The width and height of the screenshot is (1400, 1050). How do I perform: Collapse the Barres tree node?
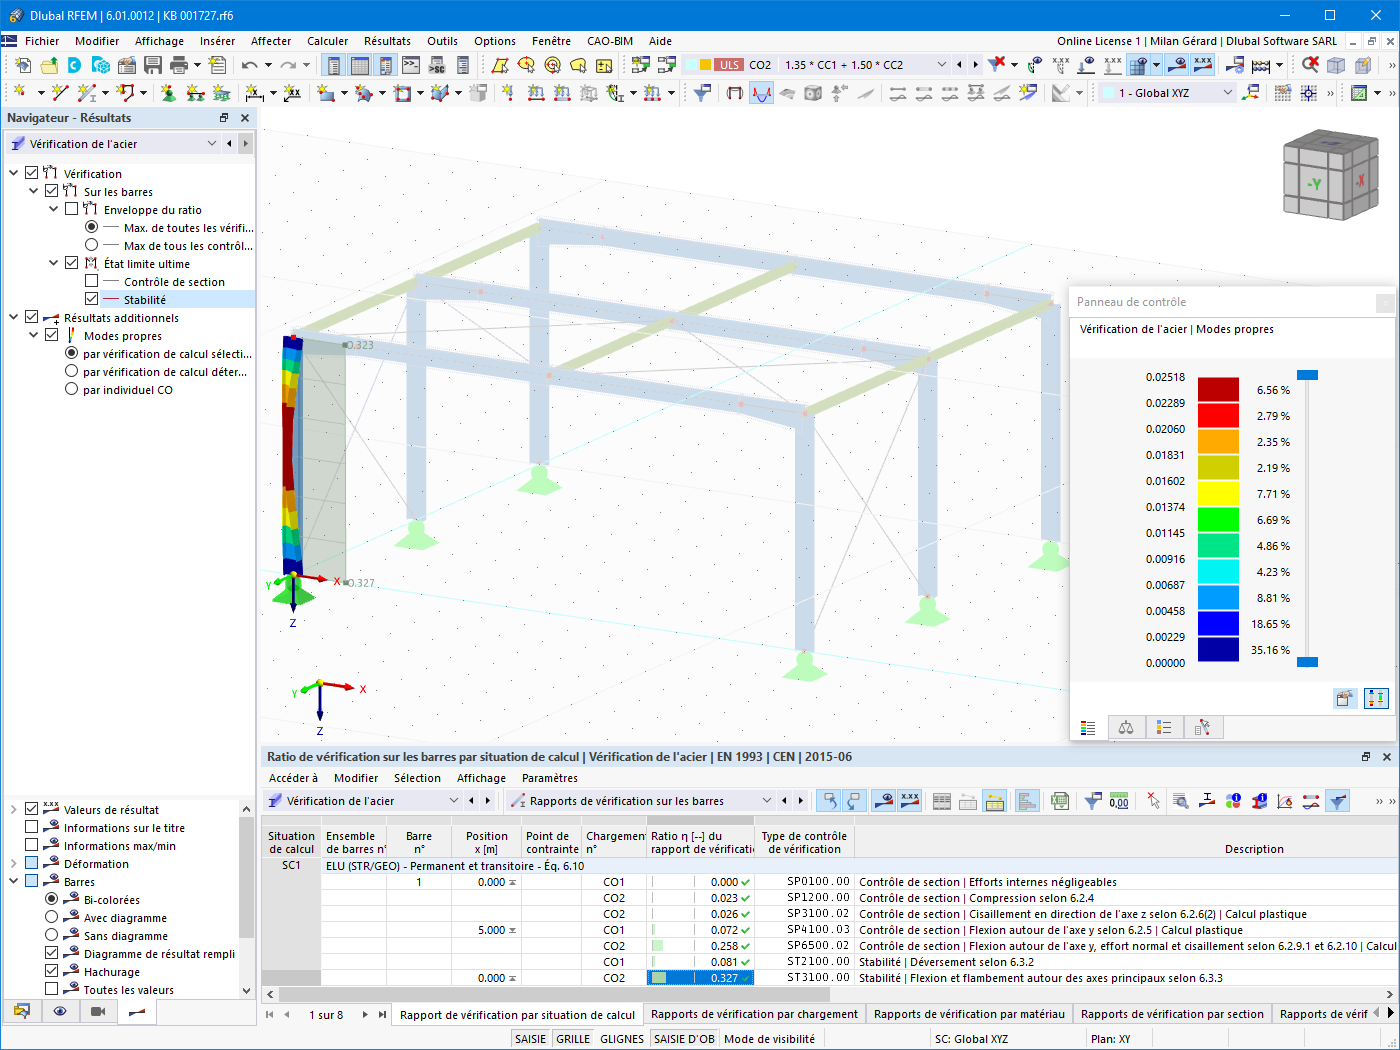[x=14, y=881]
